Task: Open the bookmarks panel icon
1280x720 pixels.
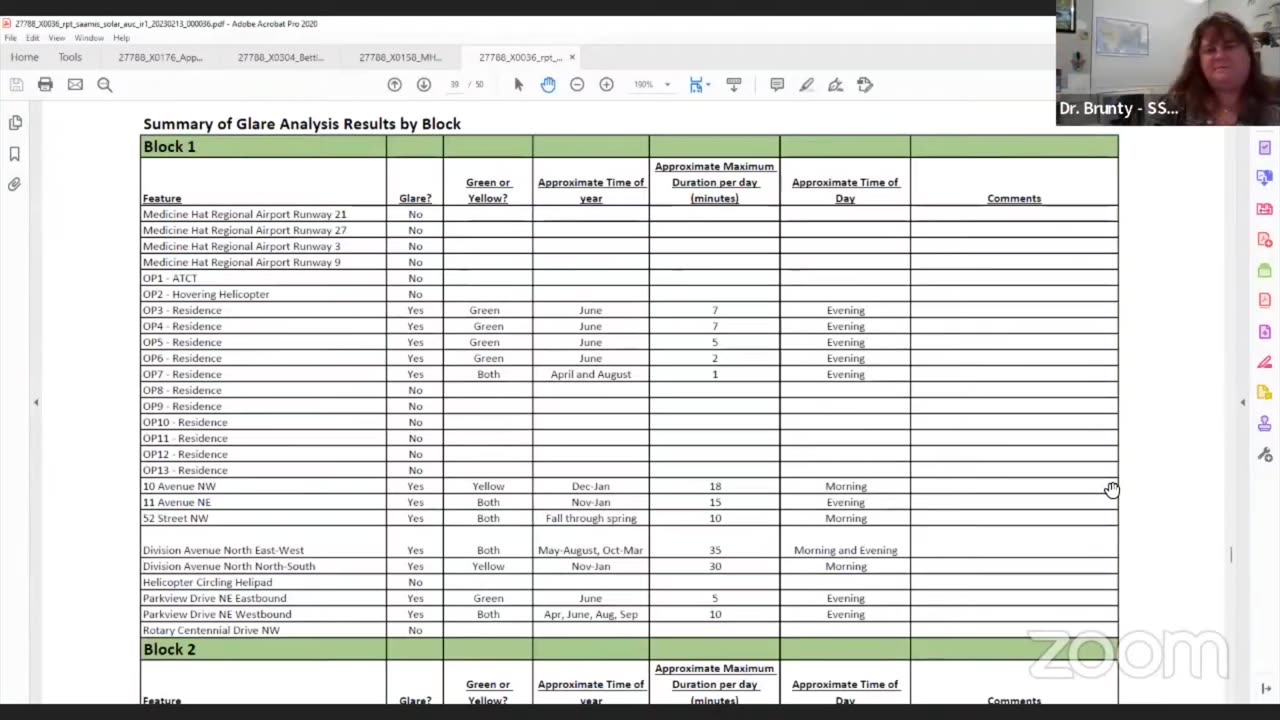Action: click(15, 154)
